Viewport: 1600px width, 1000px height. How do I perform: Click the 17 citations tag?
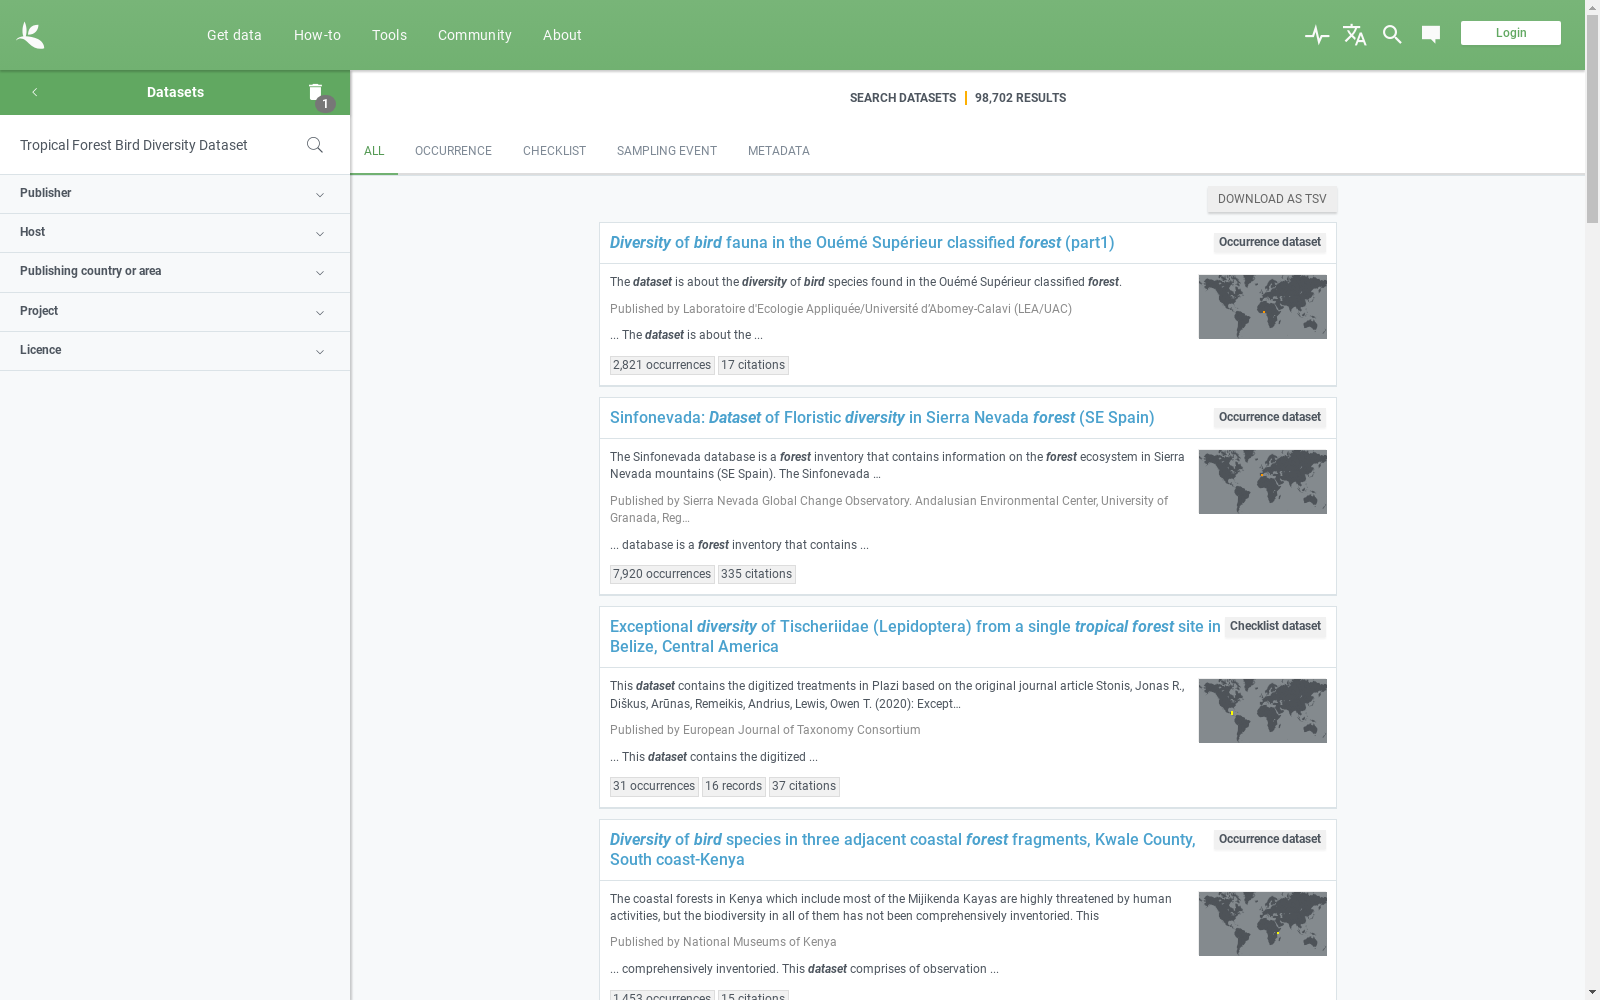tap(753, 365)
